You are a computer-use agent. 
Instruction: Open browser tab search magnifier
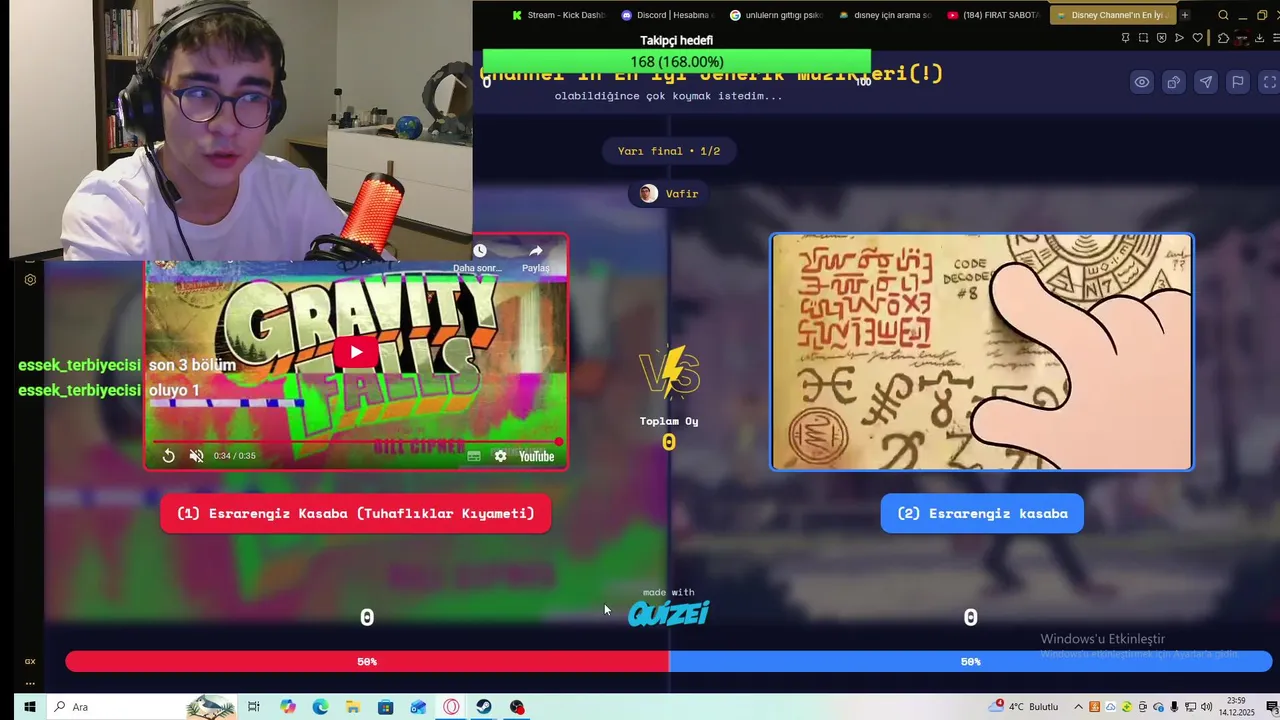[1223, 15]
